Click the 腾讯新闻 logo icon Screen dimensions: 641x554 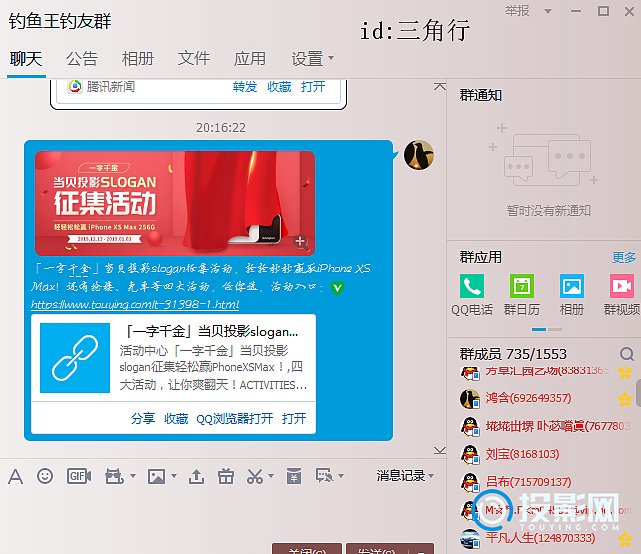click(x=75, y=87)
